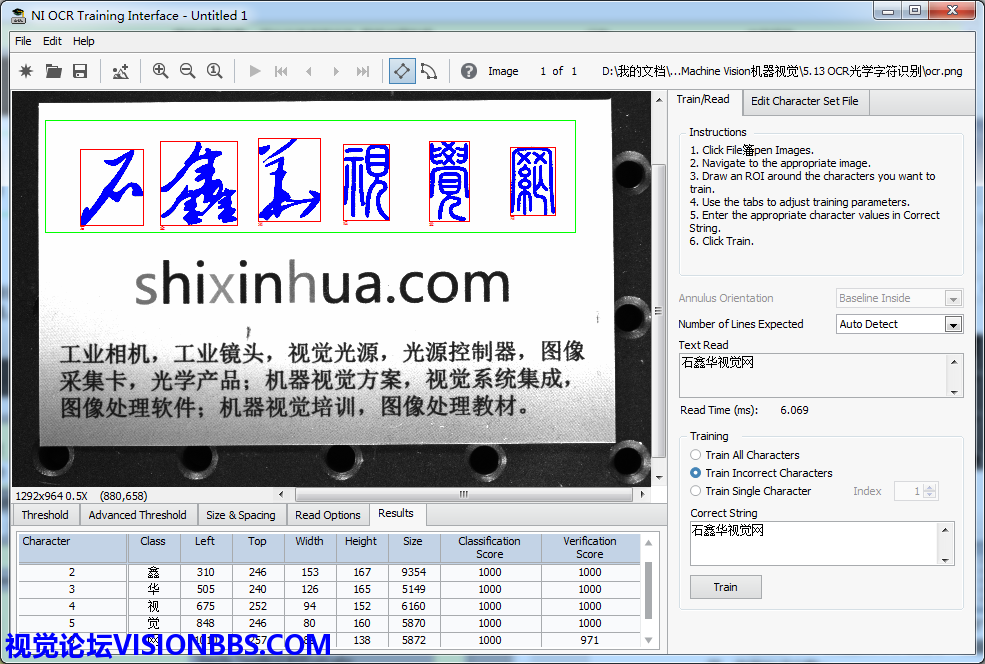Click the Character column header

(73, 548)
